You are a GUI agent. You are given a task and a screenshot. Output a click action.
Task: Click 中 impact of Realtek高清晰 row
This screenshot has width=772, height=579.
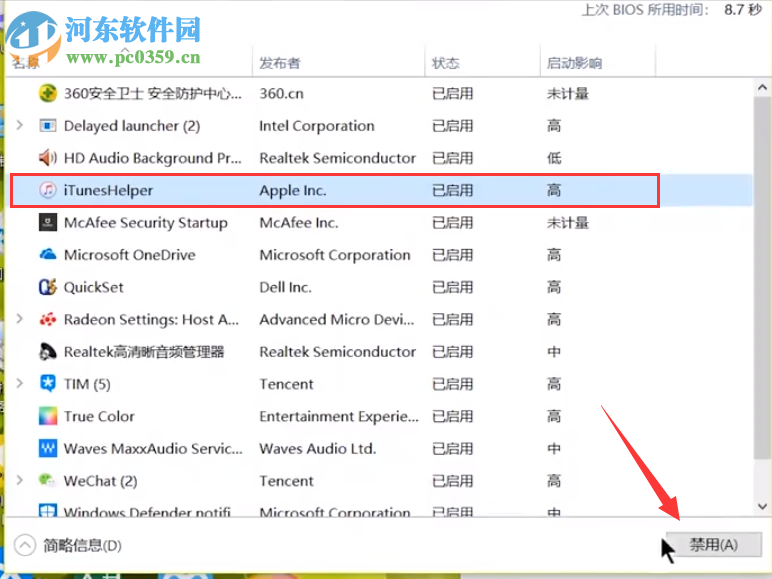point(554,352)
